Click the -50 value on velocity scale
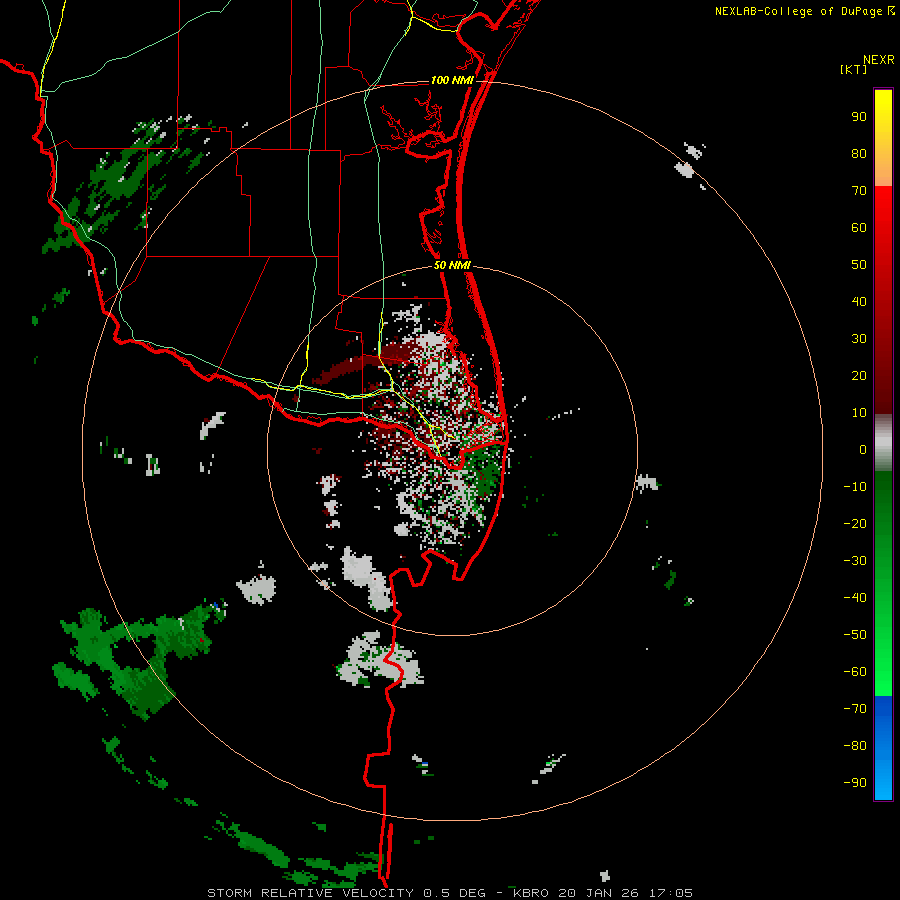Image resolution: width=900 pixels, height=900 pixels. point(855,635)
